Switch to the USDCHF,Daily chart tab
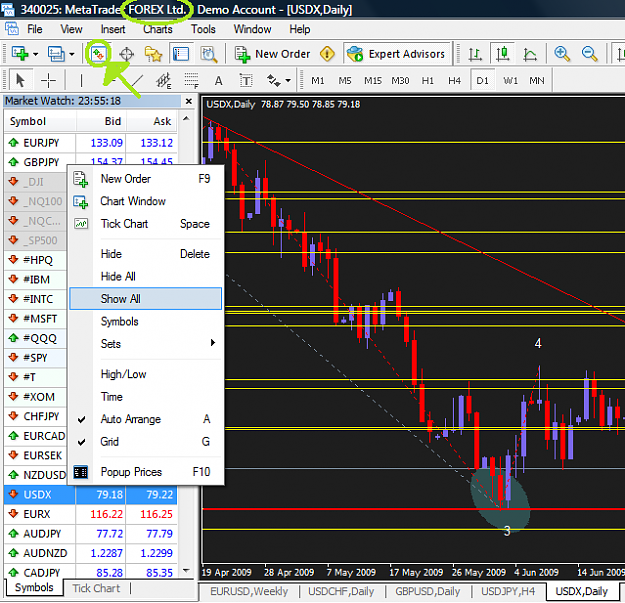Screen dimensions: 625x603 (x=341, y=591)
